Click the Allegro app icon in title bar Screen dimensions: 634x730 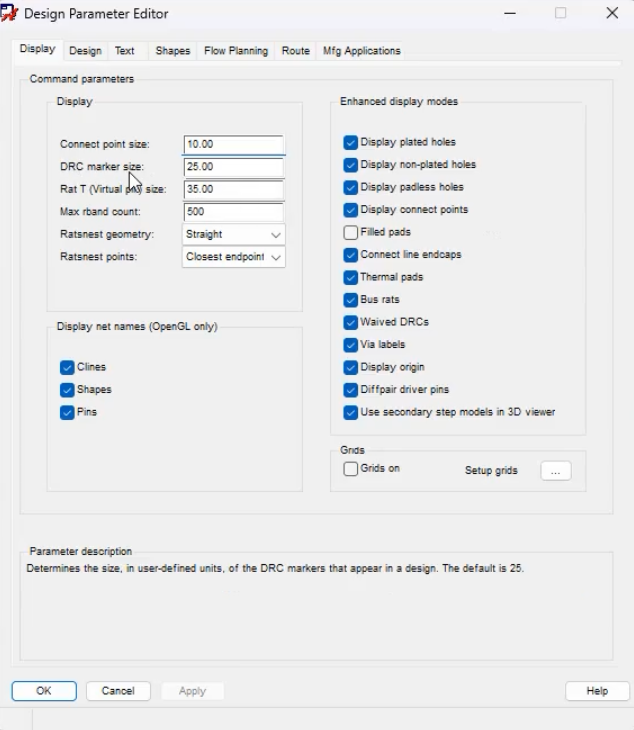point(9,13)
